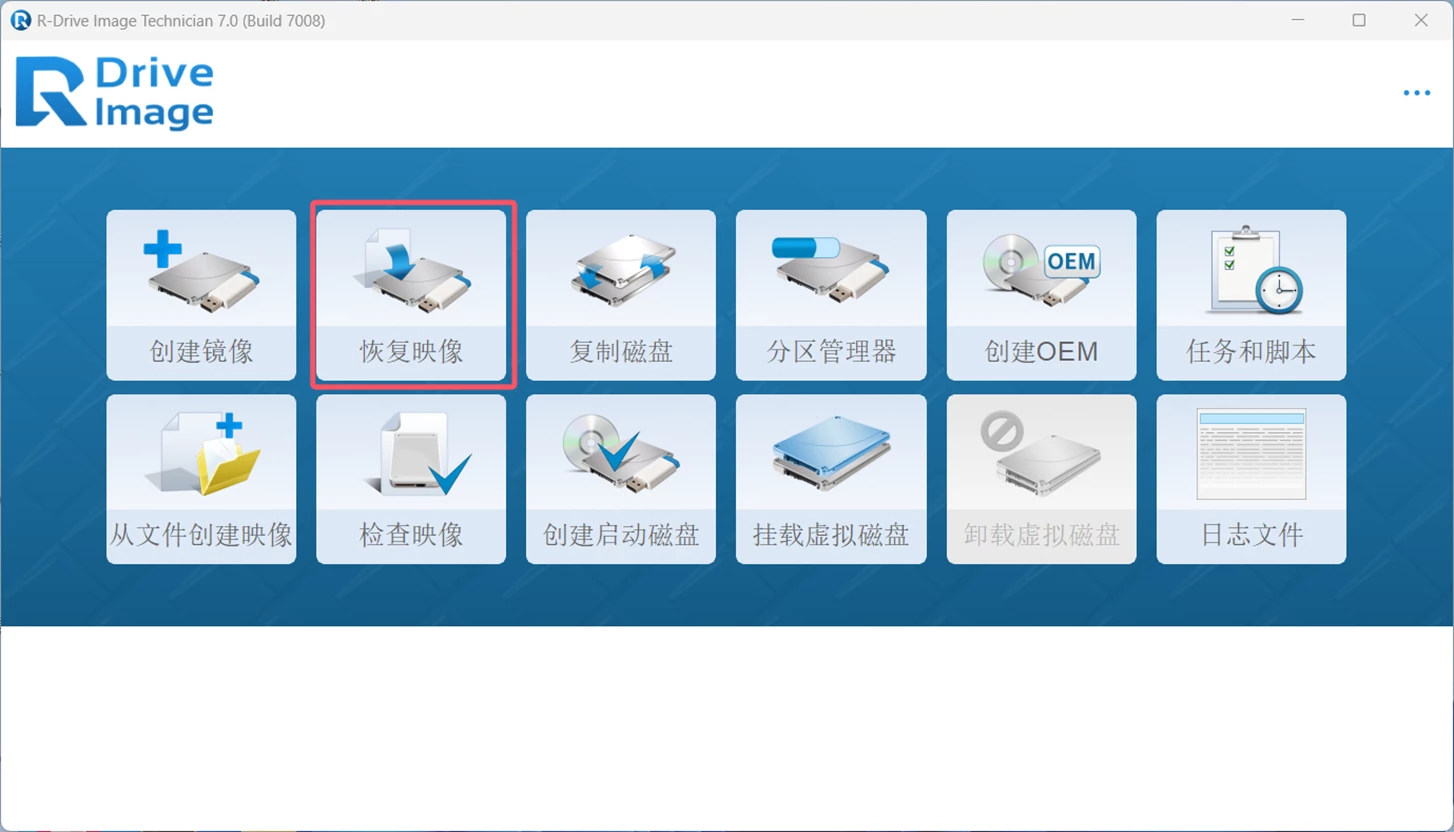Click the 创建镜像 text label
Image resolution: width=1454 pixels, height=832 pixels.
[201, 352]
